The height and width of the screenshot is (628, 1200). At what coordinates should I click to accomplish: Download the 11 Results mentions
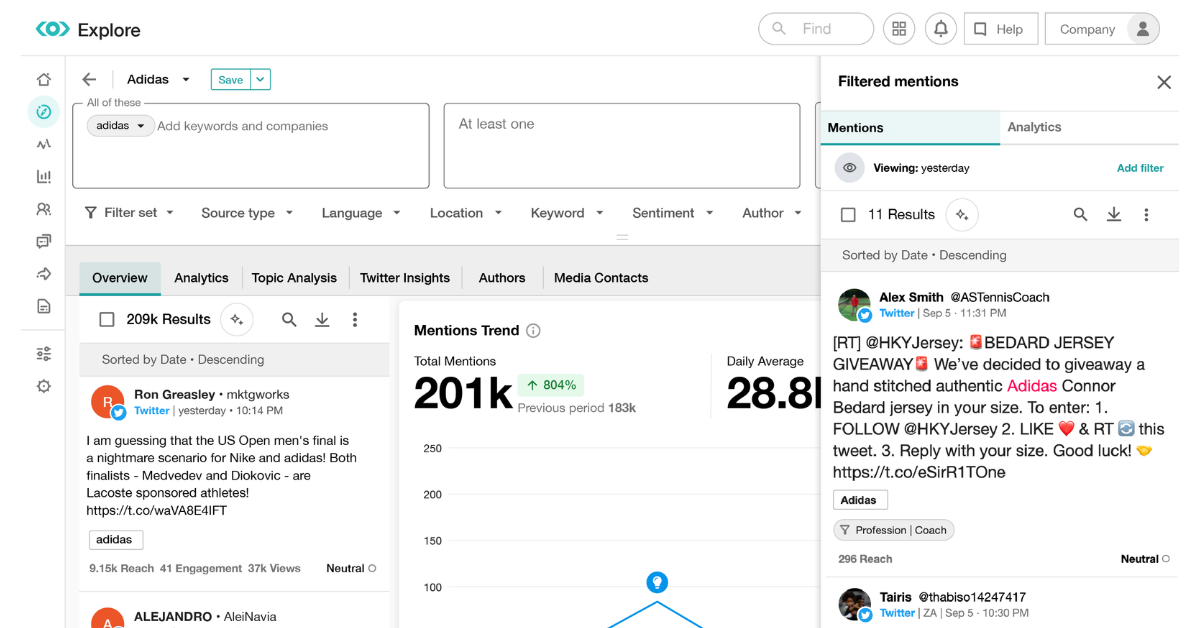tap(1114, 215)
